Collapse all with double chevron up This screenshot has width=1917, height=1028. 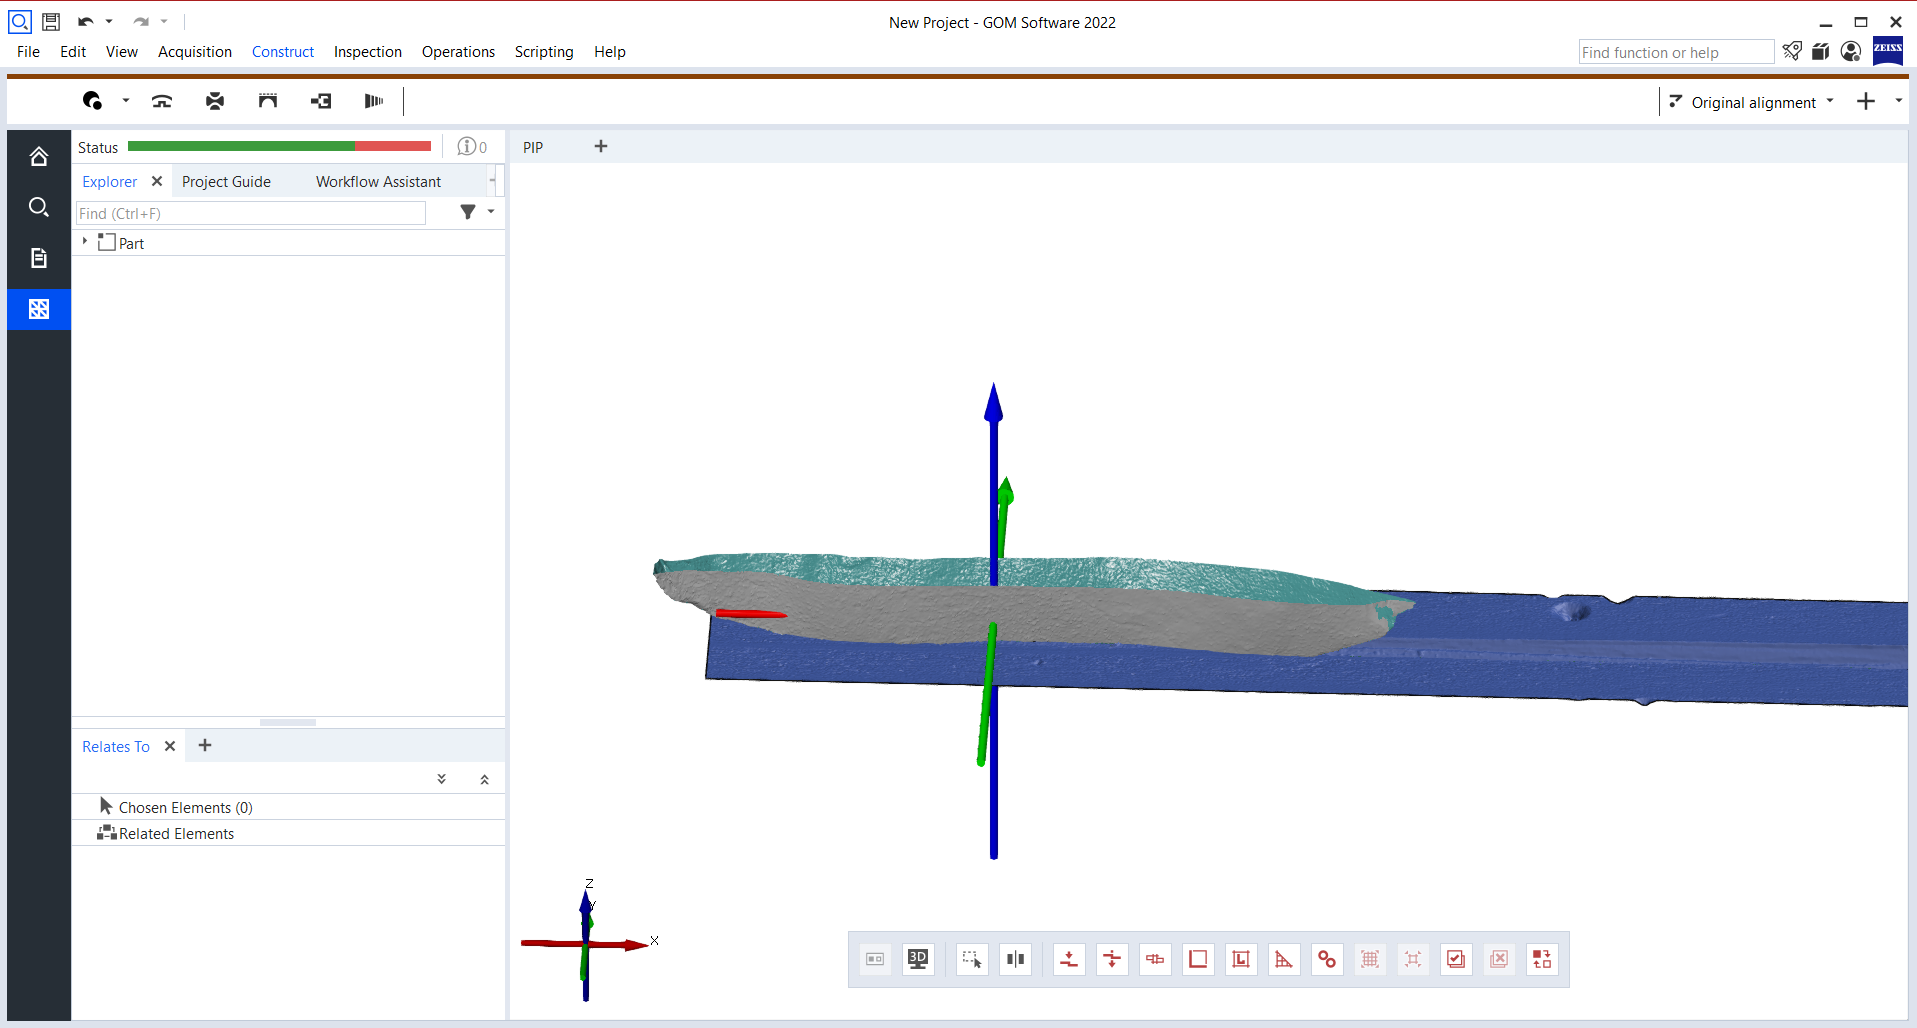pos(485,779)
